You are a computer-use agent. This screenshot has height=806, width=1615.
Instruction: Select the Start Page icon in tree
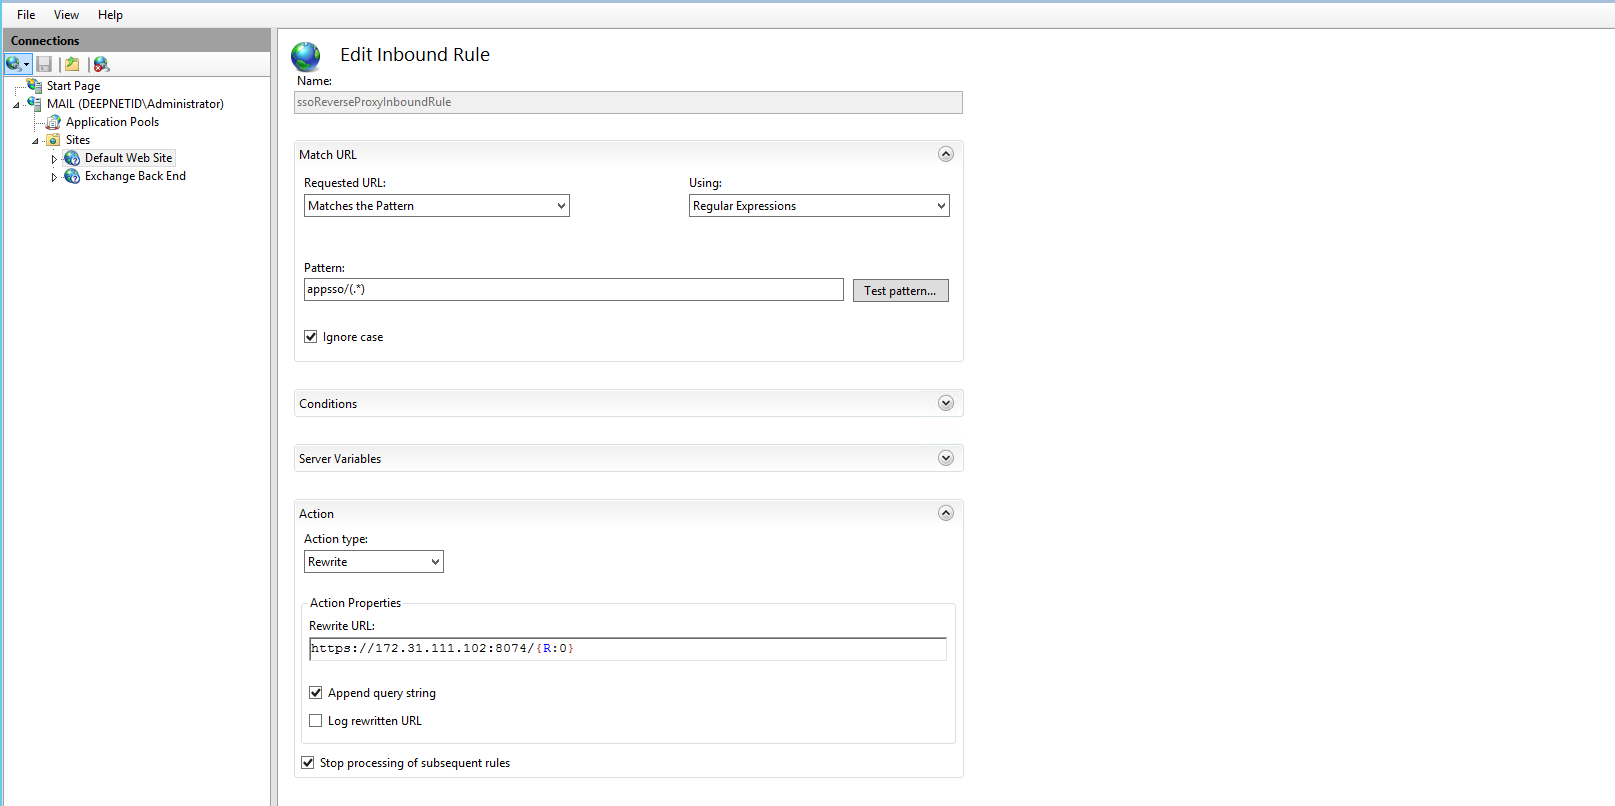pos(35,86)
